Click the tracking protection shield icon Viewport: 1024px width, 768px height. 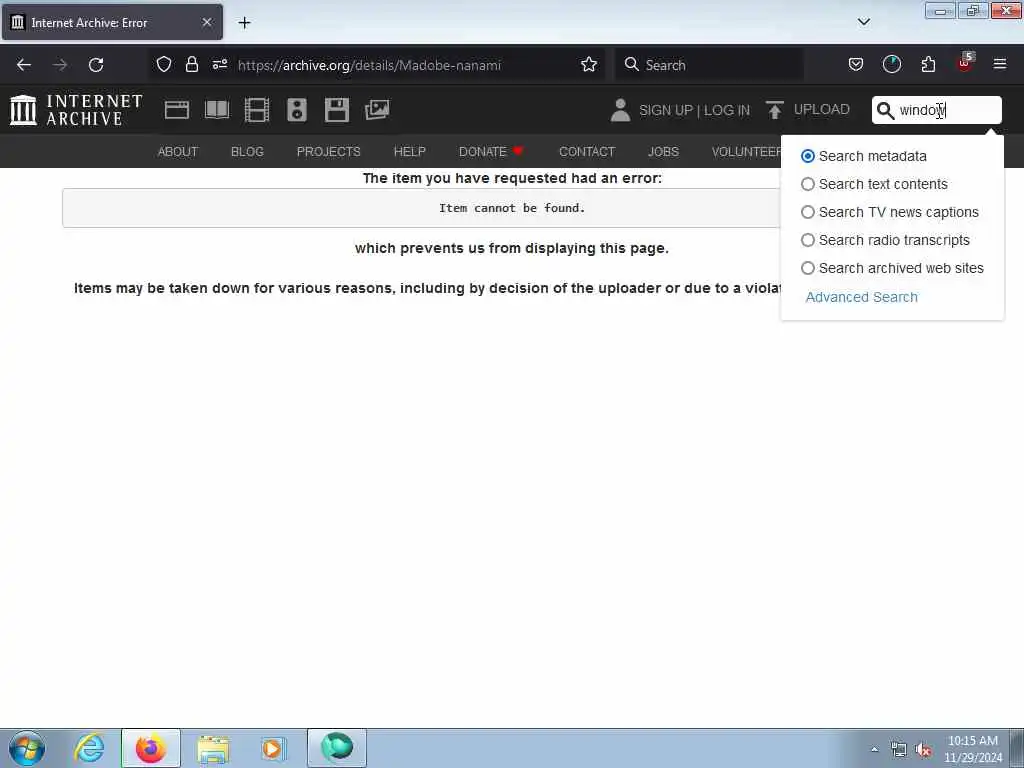[164, 65]
